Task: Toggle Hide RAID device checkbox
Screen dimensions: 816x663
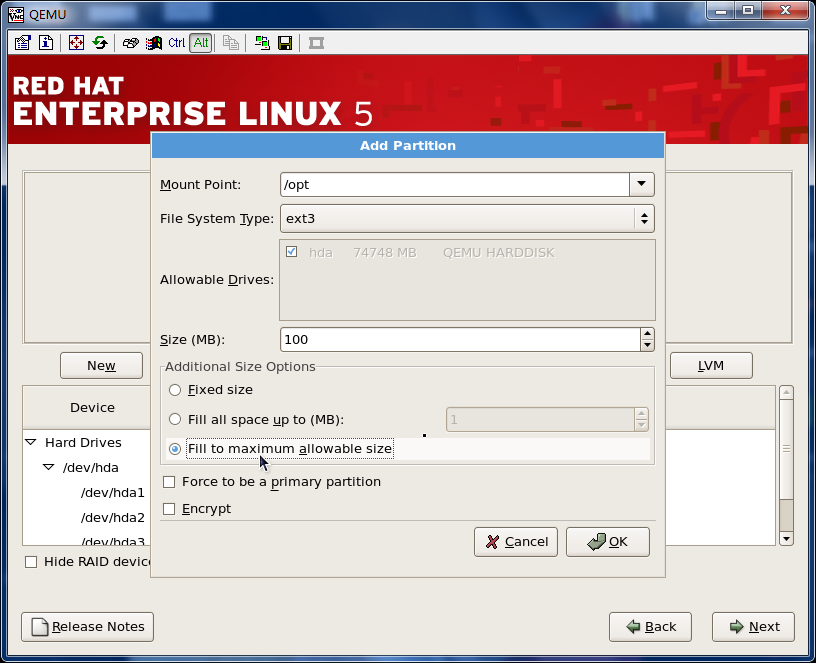Action: point(31,562)
